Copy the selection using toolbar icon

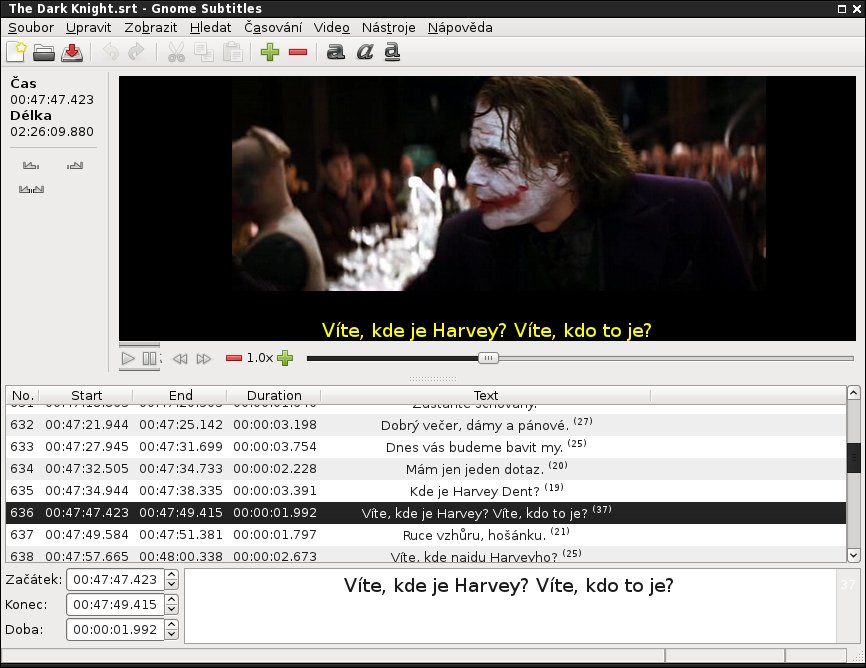tap(204, 52)
